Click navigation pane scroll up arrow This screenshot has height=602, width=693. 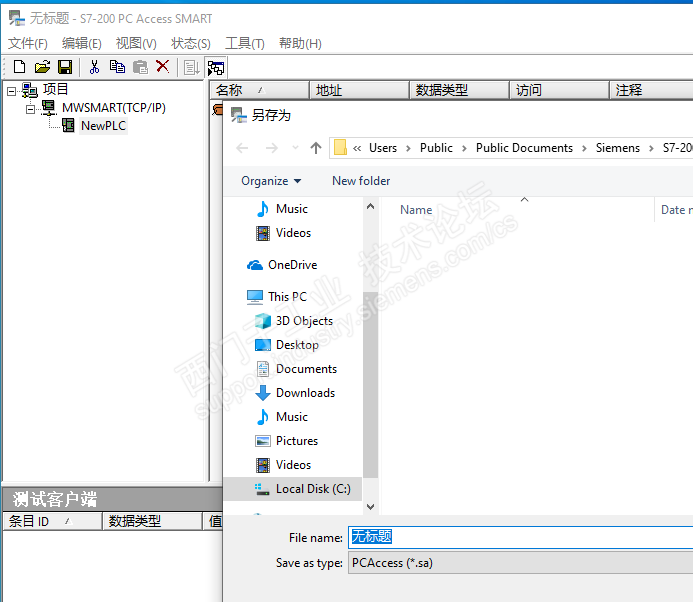coord(370,206)
